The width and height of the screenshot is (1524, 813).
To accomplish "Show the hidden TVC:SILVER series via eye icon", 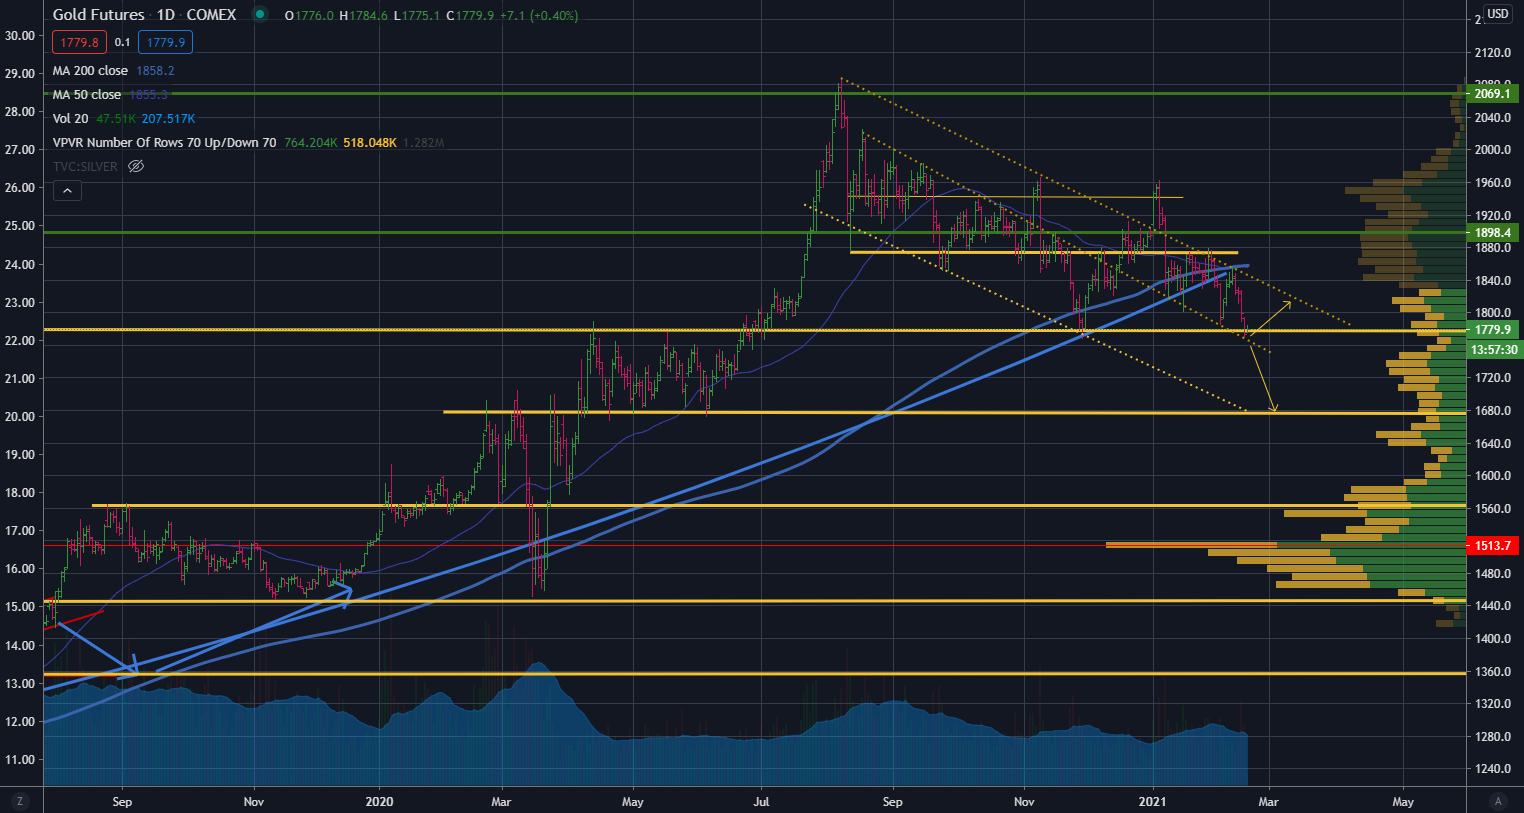I will pos(136,166).
